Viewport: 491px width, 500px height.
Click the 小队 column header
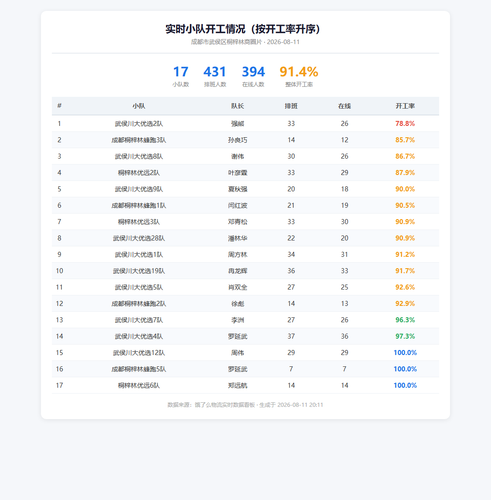[x=139, y=106]
